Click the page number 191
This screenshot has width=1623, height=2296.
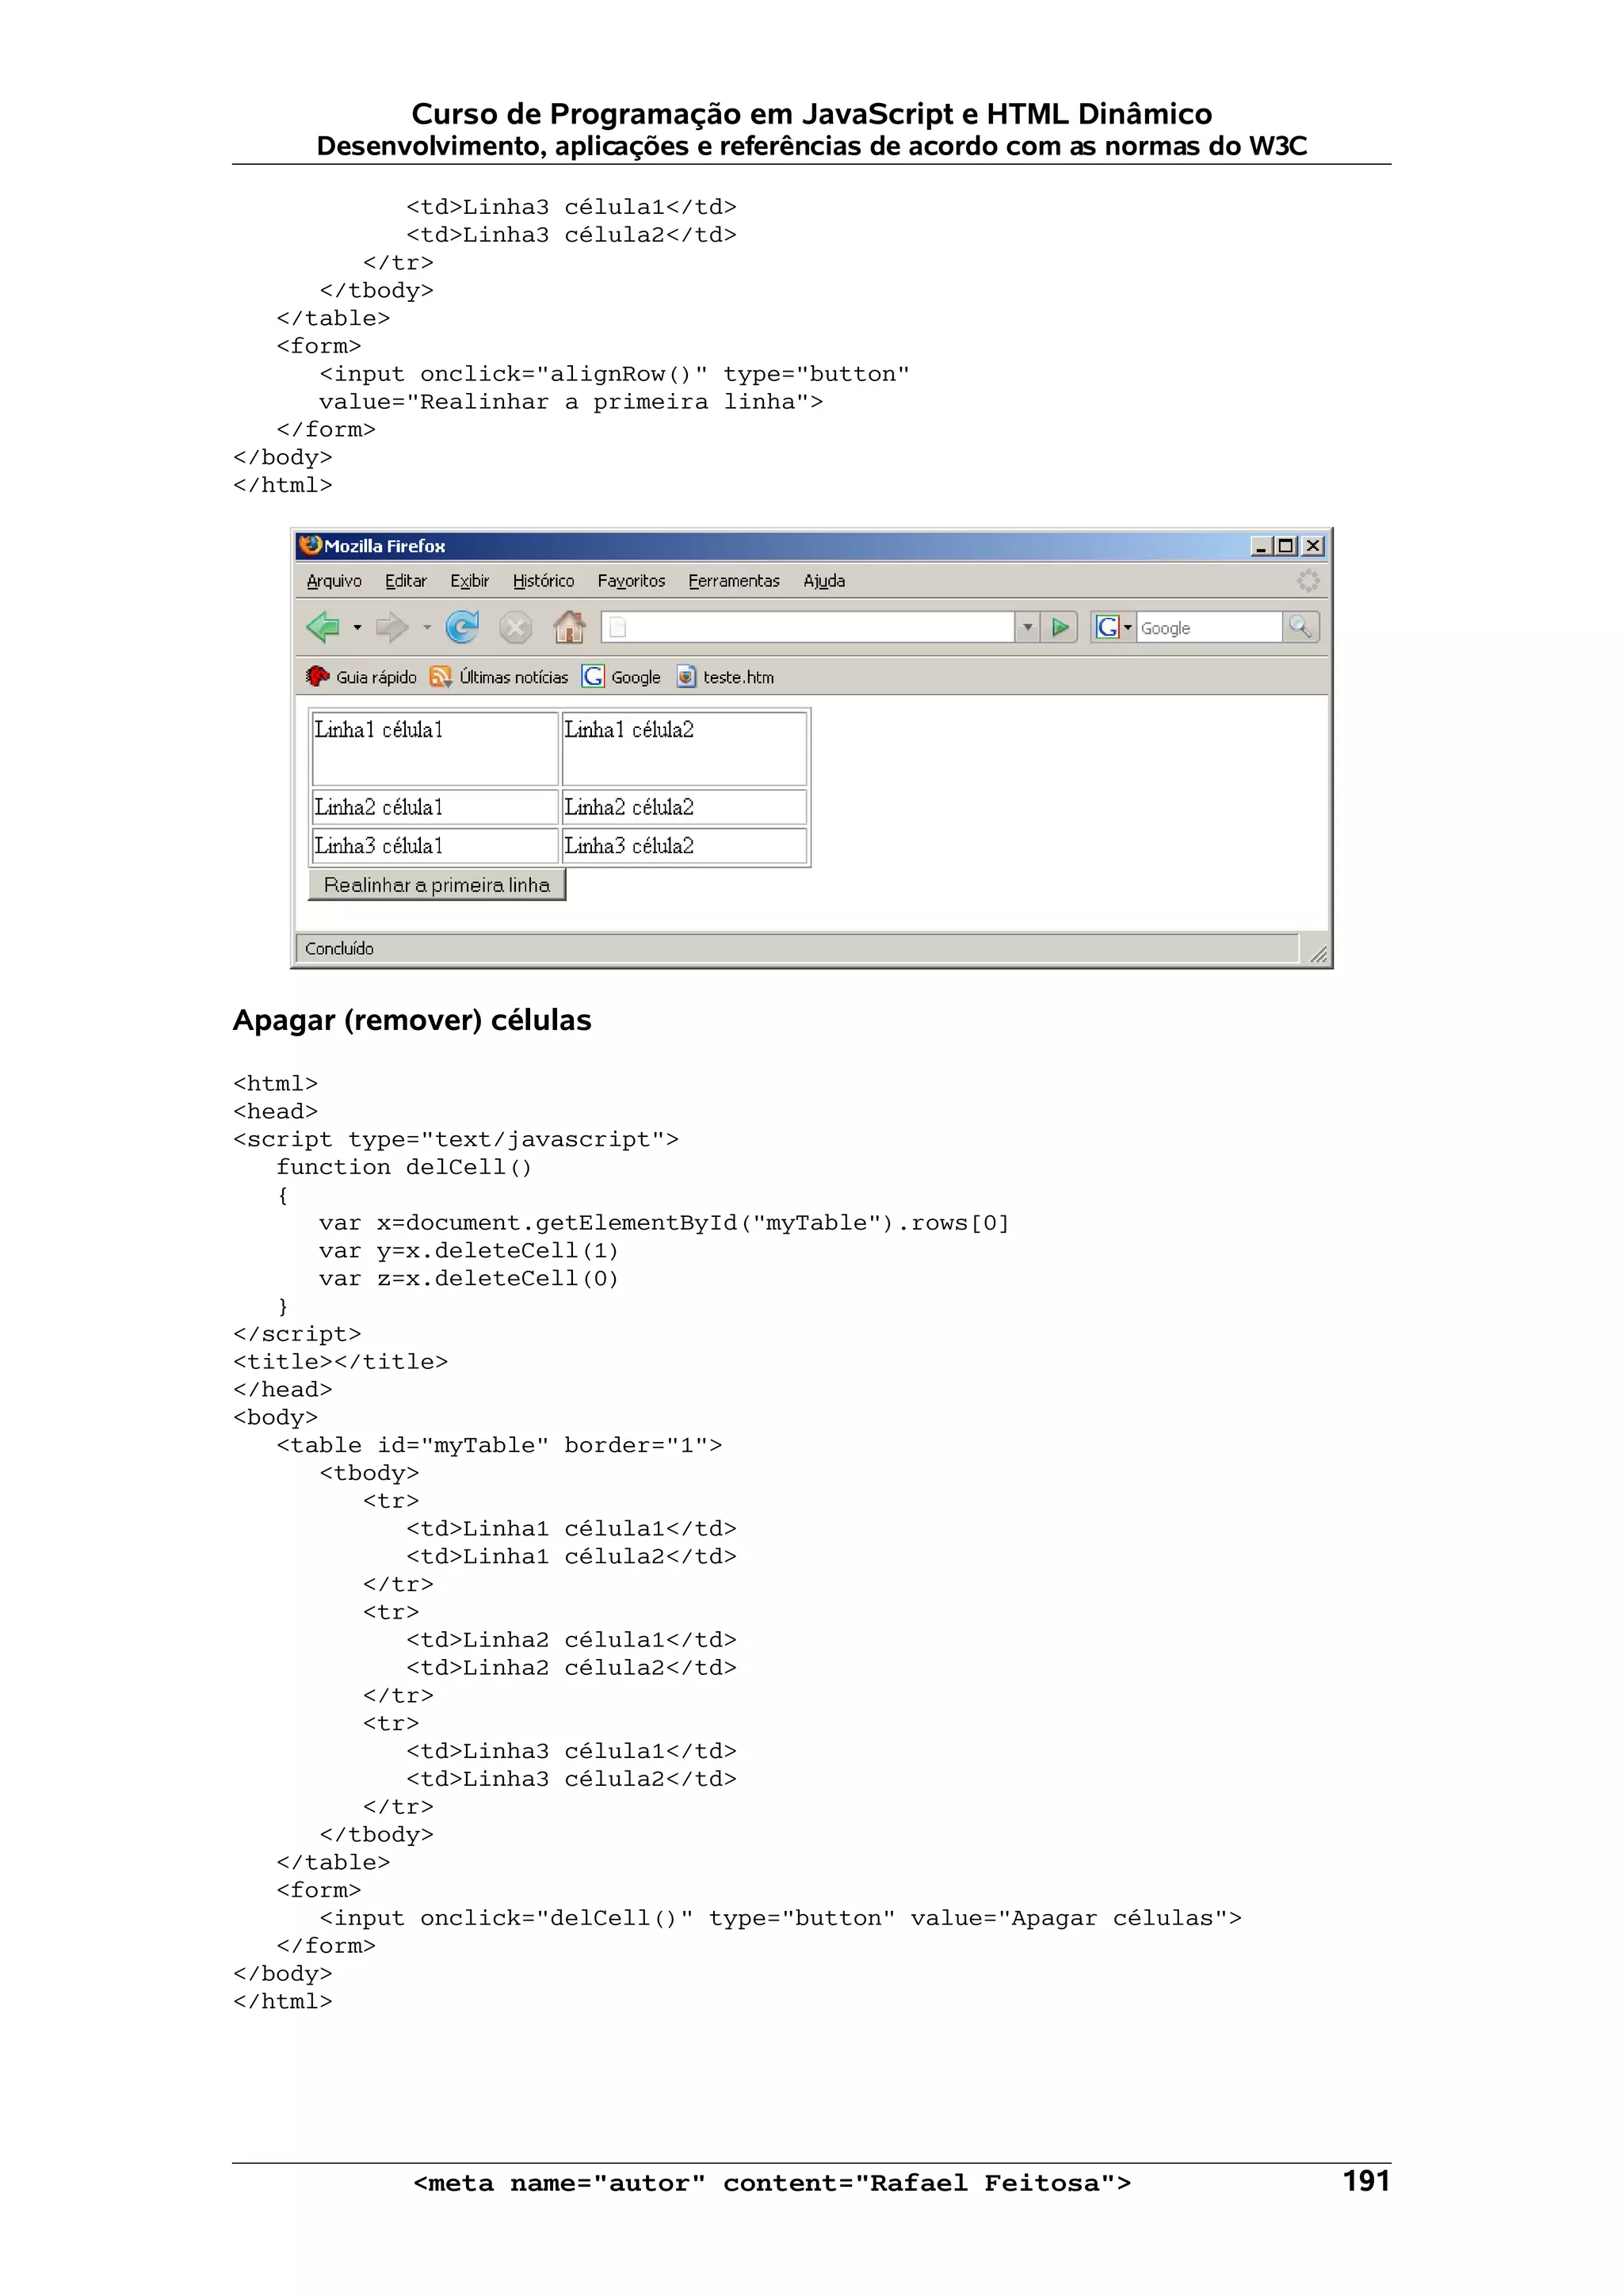(x=1366, y=2181)
